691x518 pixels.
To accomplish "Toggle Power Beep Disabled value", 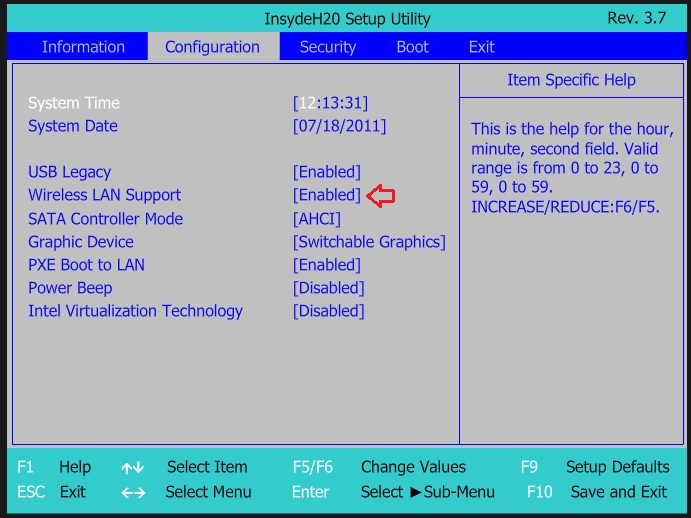I will [328, 288].
